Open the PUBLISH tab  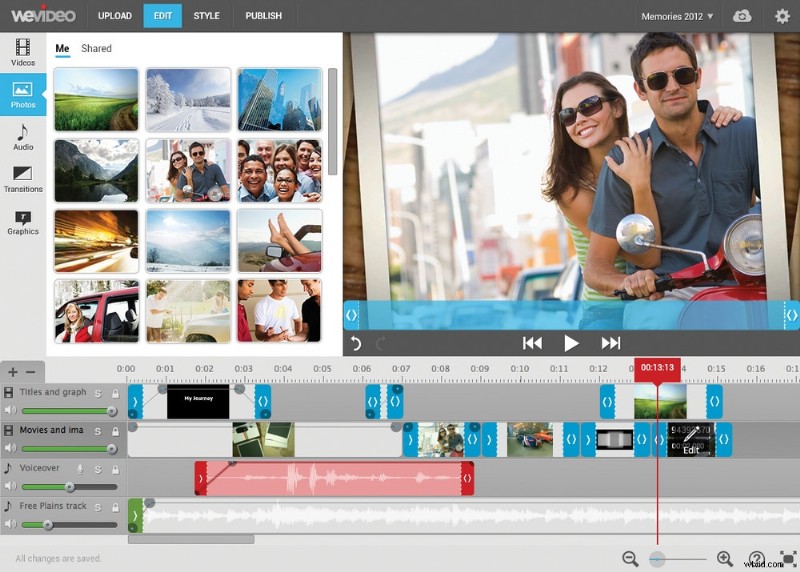click(263, 16)
